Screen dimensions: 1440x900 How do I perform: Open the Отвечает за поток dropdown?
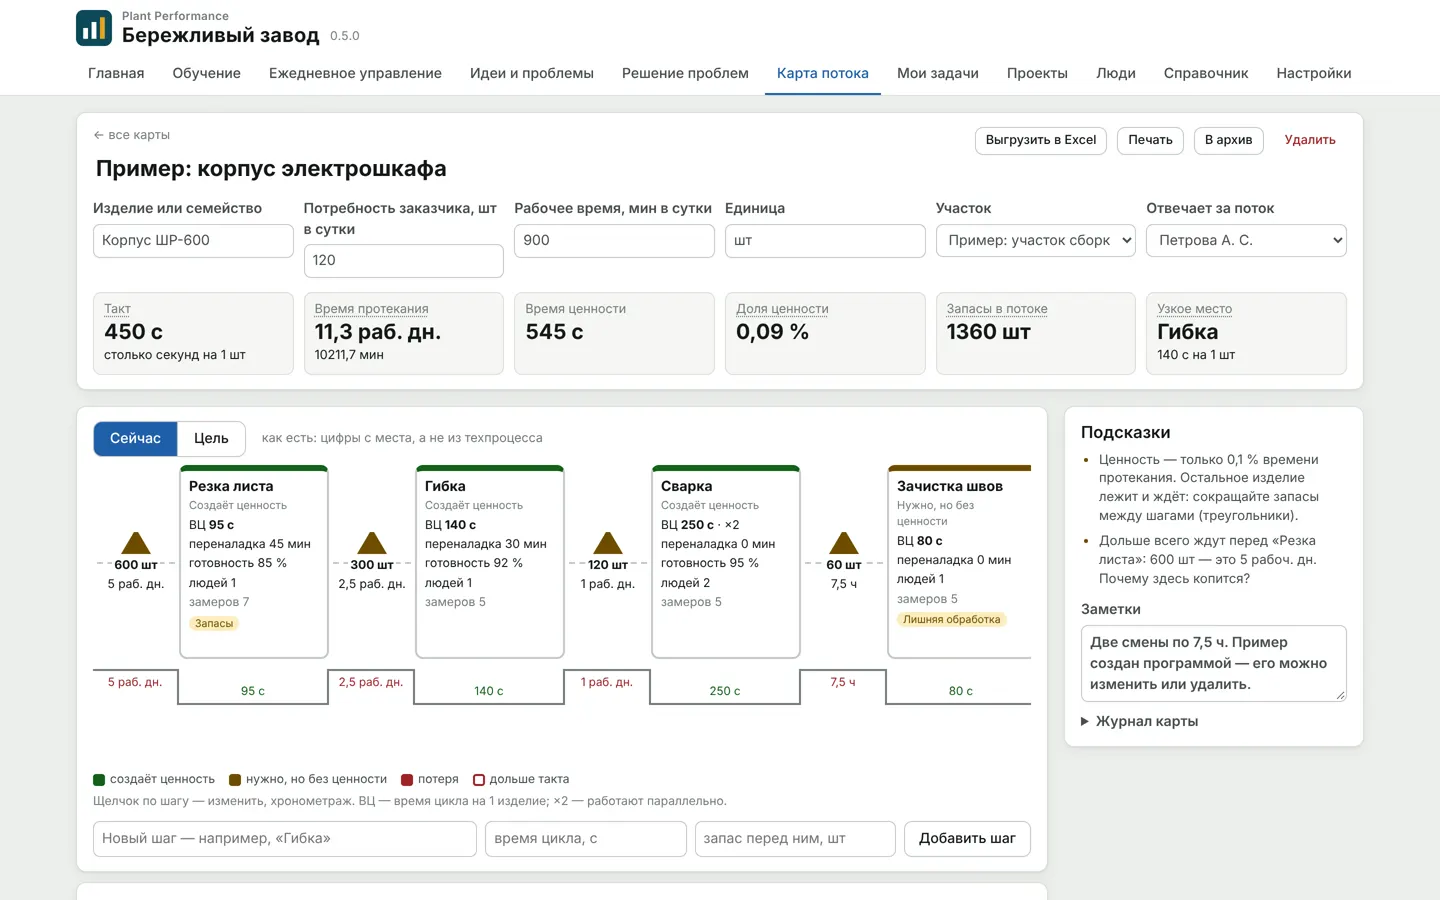tap(1246, 240)
